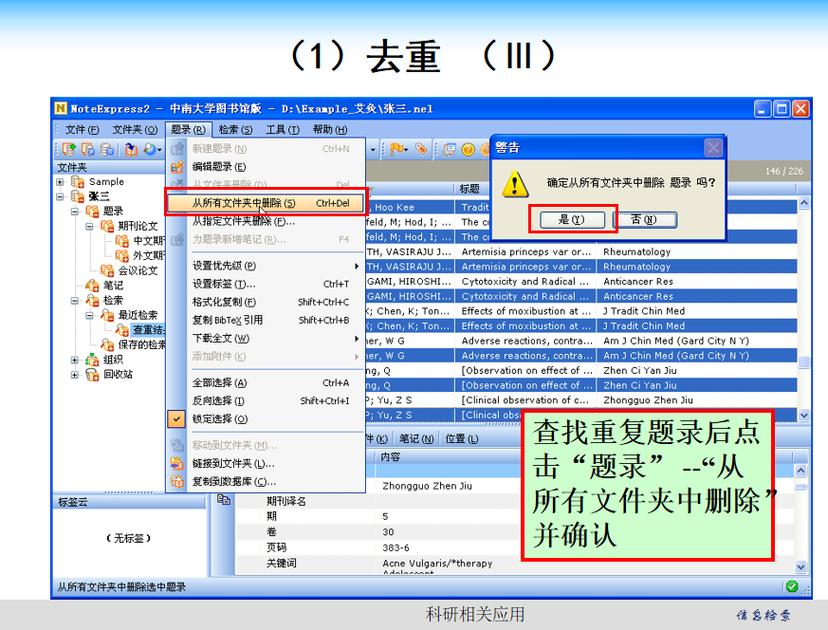The width and height of the screenshot is (828, 630).
Task: Click the yellow flag icon in toolbar
Action: click(x=396, y=149)
